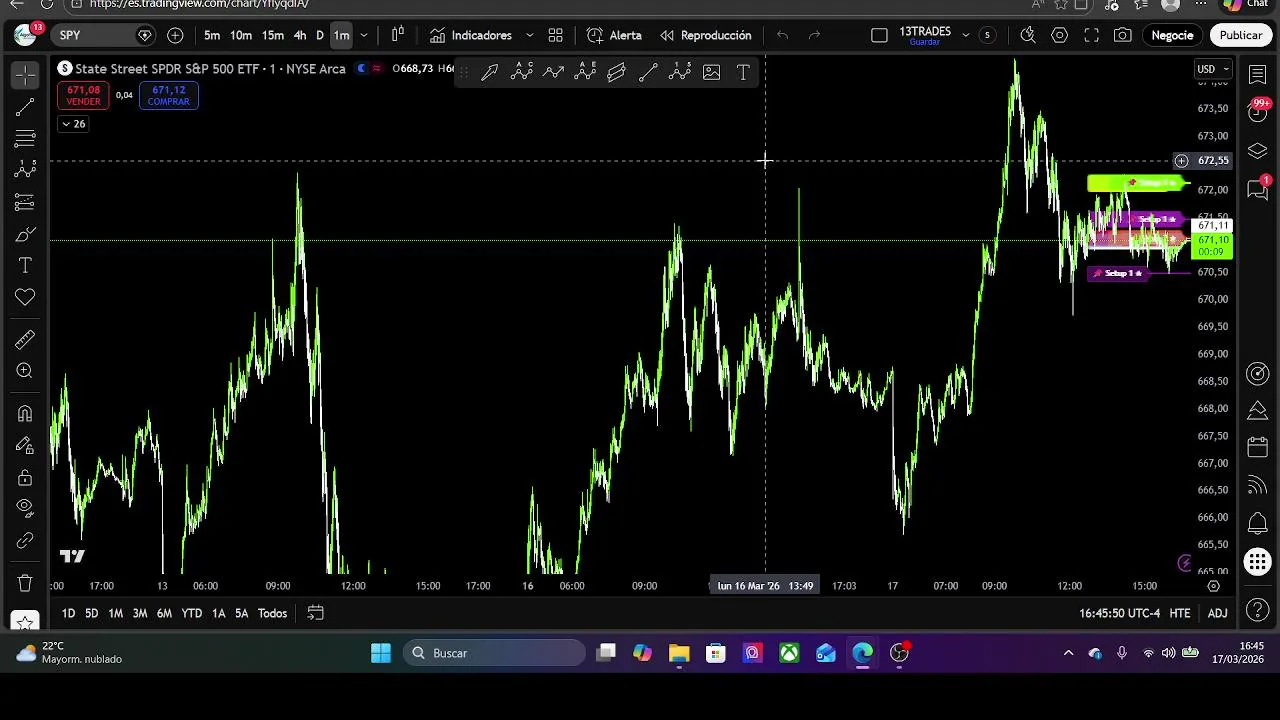
Task: Select the ruler measure tool
Action: (x=25, y=340)
